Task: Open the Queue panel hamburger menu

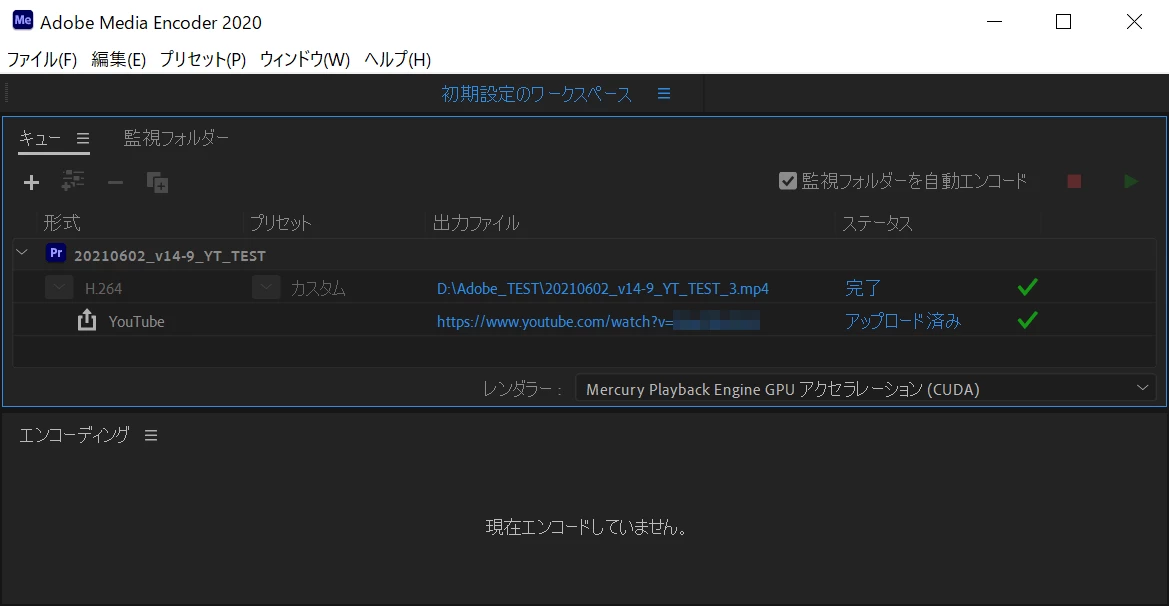Action: tap(83, 139)
